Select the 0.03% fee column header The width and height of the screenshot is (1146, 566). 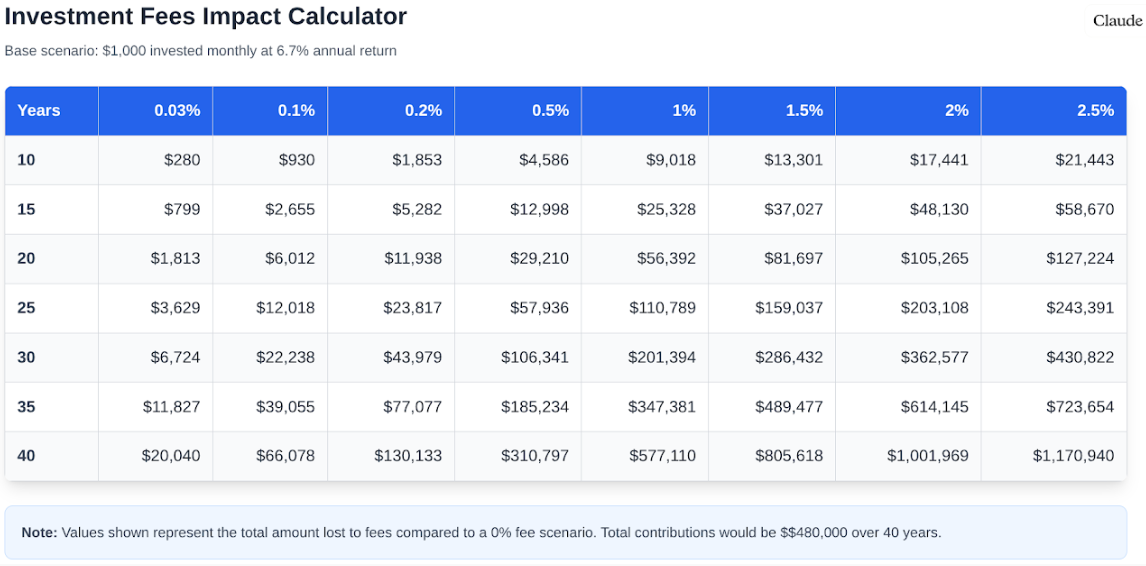pyautogui.click(x=177, y=110)
